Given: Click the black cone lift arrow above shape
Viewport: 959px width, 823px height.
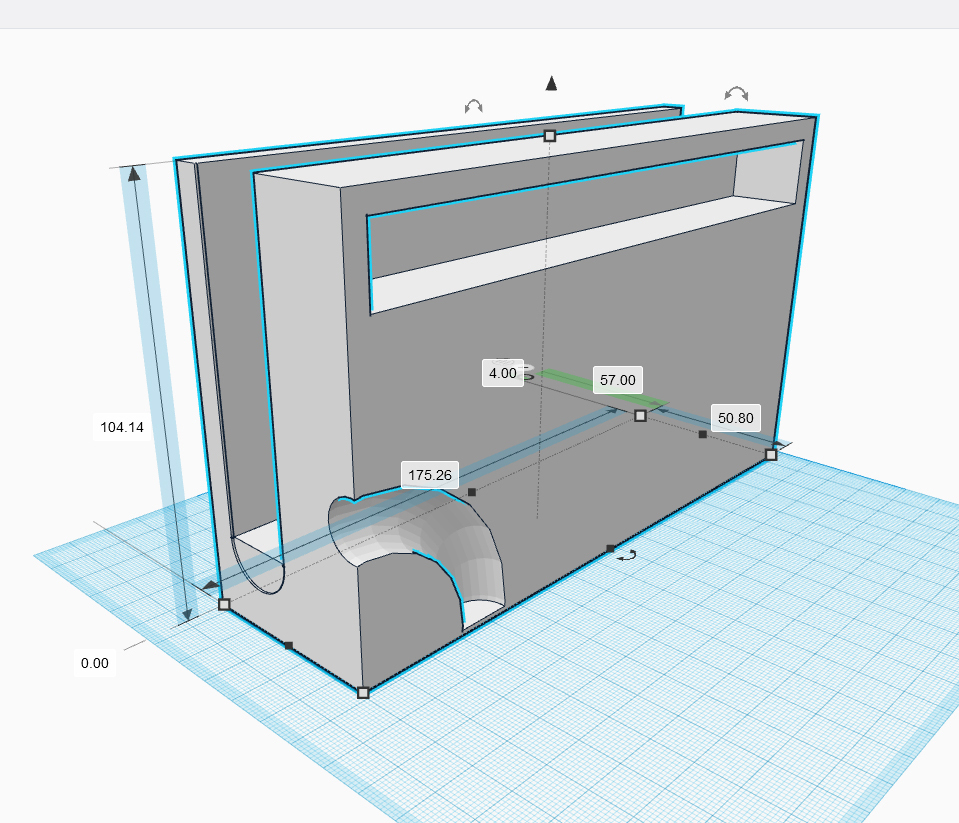Looking at the screenshot, I should point(550,83).
